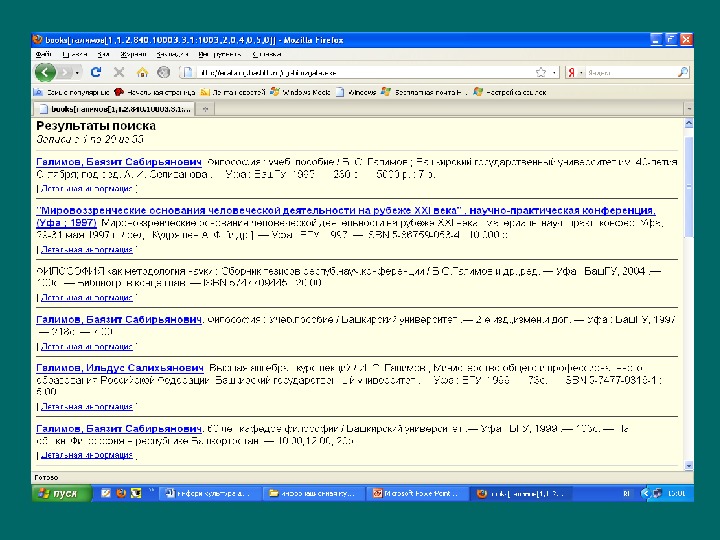Click the Stop loading X icon

pyautogui.click(x=119, y=72)
